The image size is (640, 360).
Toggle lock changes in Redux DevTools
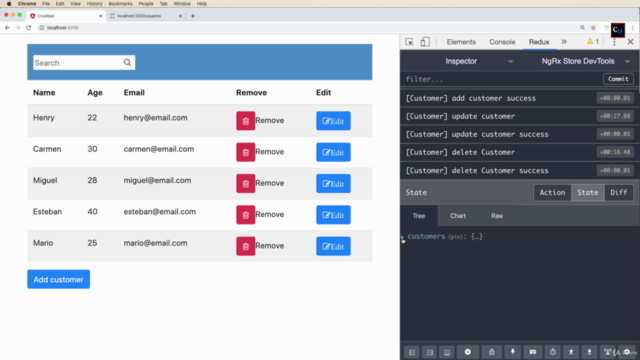(x=491, y=352)
